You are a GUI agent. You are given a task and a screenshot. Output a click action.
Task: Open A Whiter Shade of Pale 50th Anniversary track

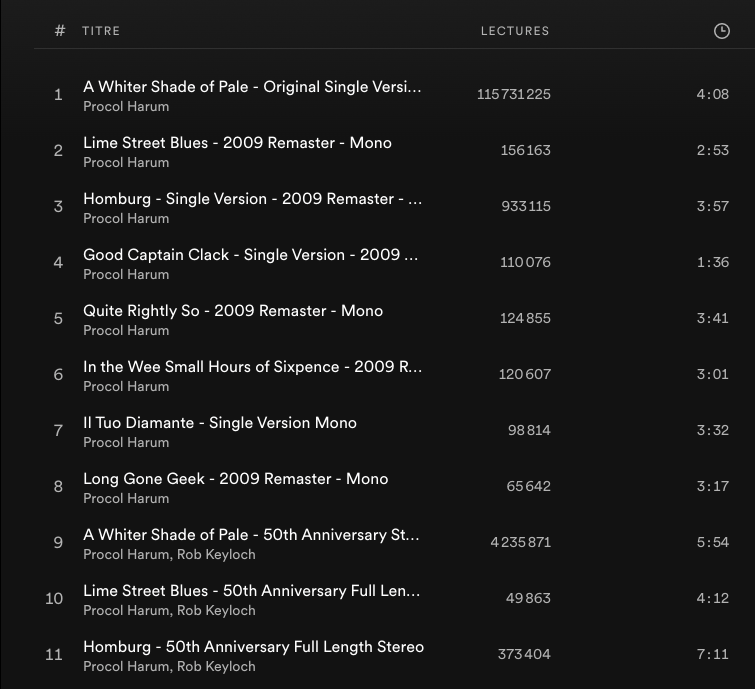click(251, 535)
